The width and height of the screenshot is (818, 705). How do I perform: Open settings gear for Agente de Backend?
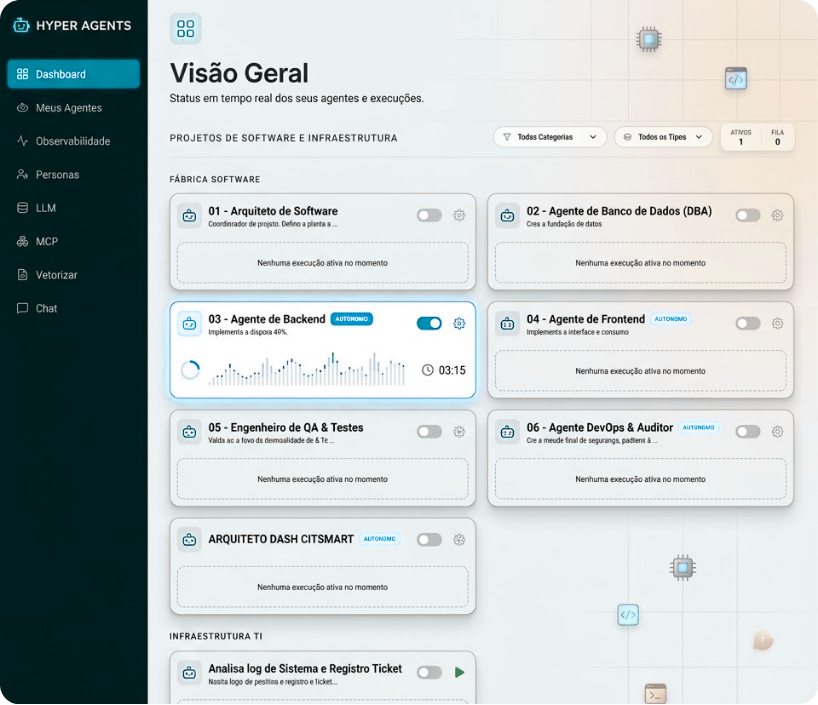(459, 323)
